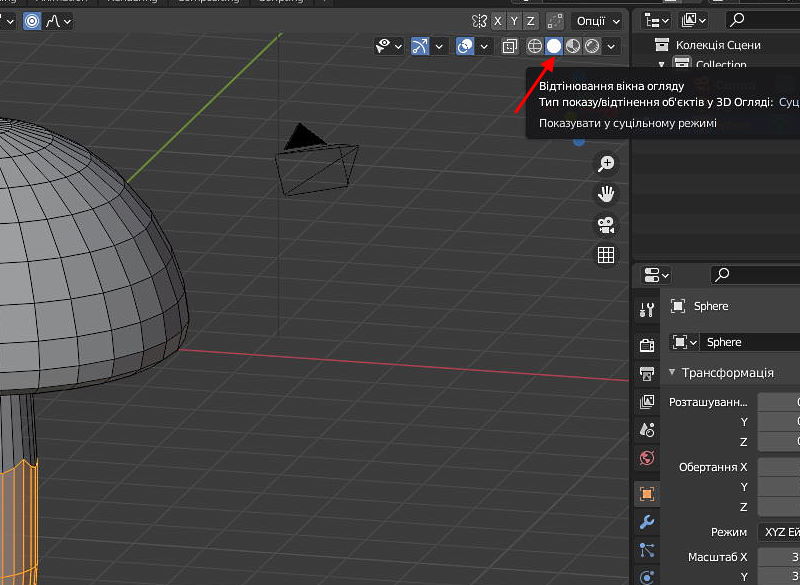Open overlays settings dropdown arrow
This screenshot has width=800, height=585.
pos(484,46)
